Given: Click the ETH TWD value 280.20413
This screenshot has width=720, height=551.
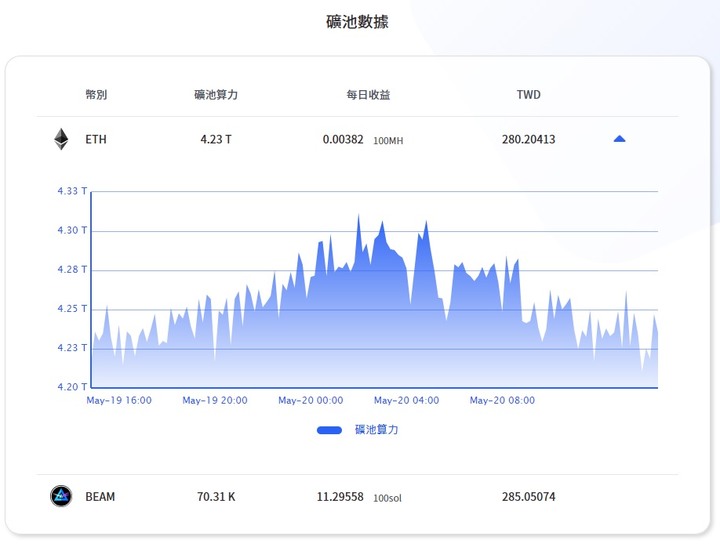Looking at the screenshot, I should pos(529,139).
